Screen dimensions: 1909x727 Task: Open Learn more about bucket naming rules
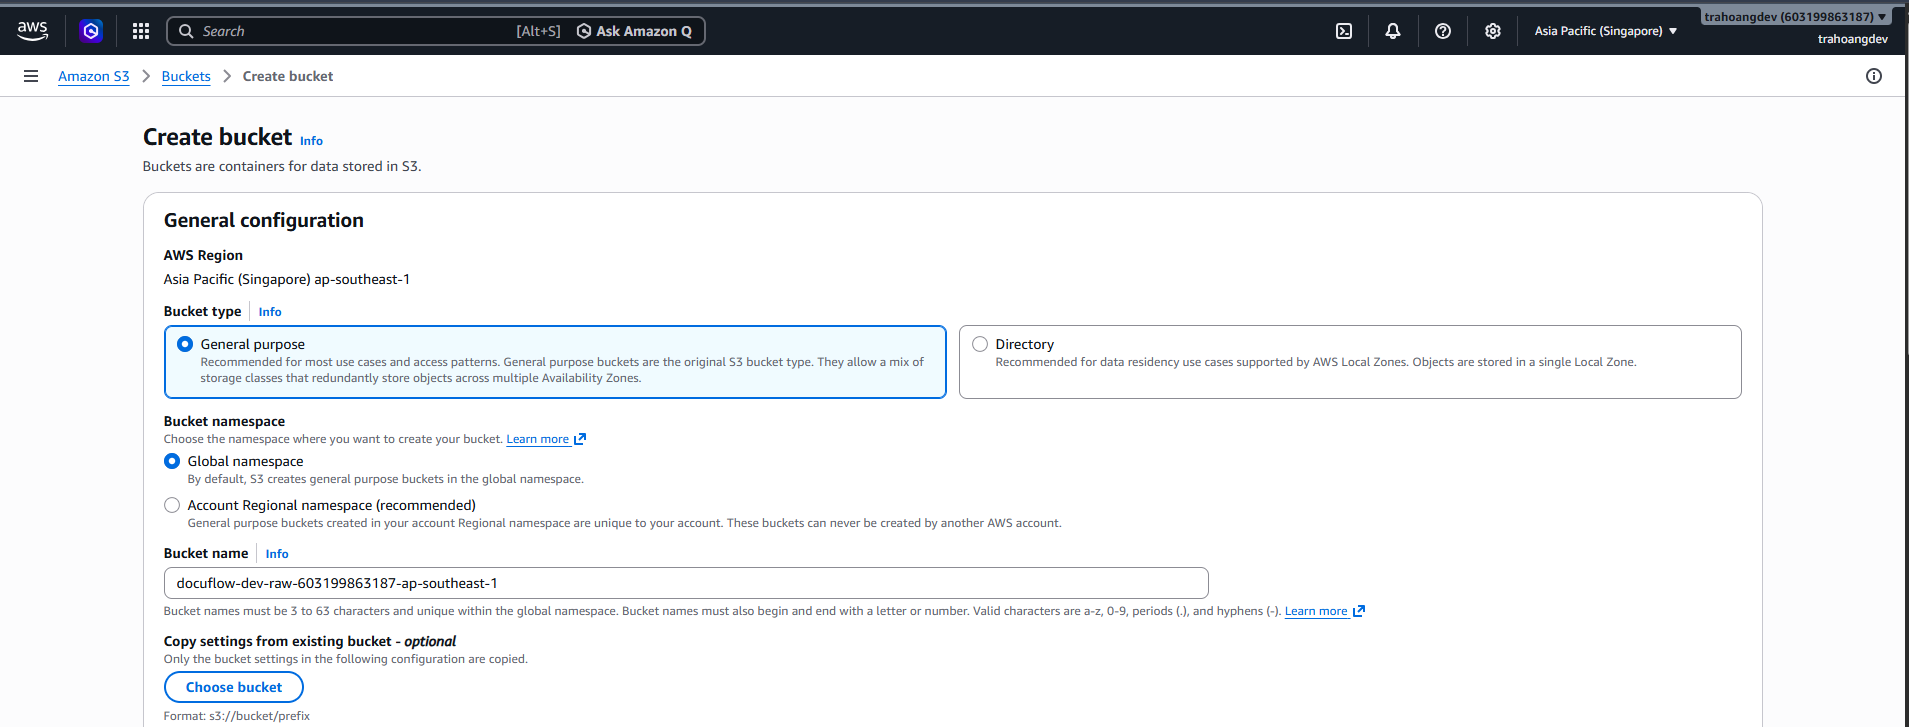click(1316, 611)
